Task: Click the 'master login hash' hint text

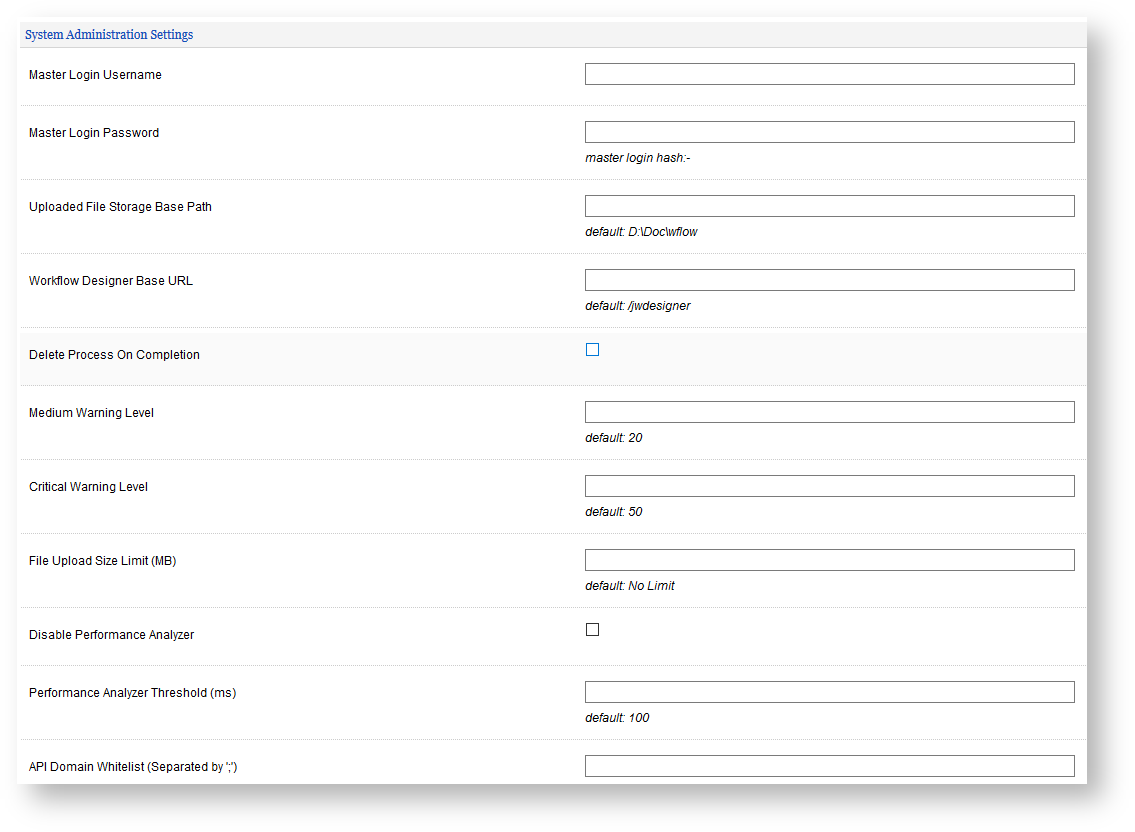Action: pos(638,158)
